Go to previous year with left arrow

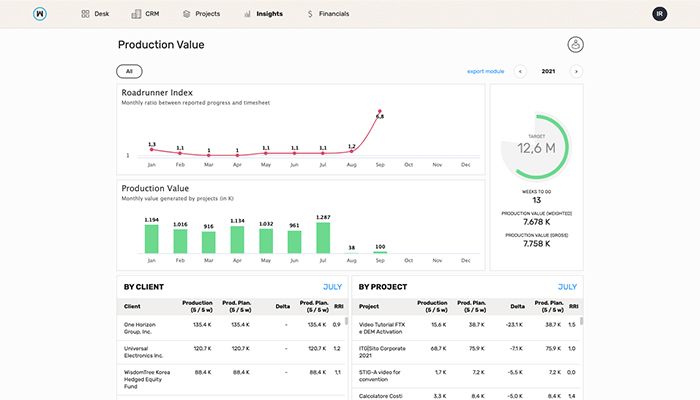pyautogui.click(x=520, y=71)
